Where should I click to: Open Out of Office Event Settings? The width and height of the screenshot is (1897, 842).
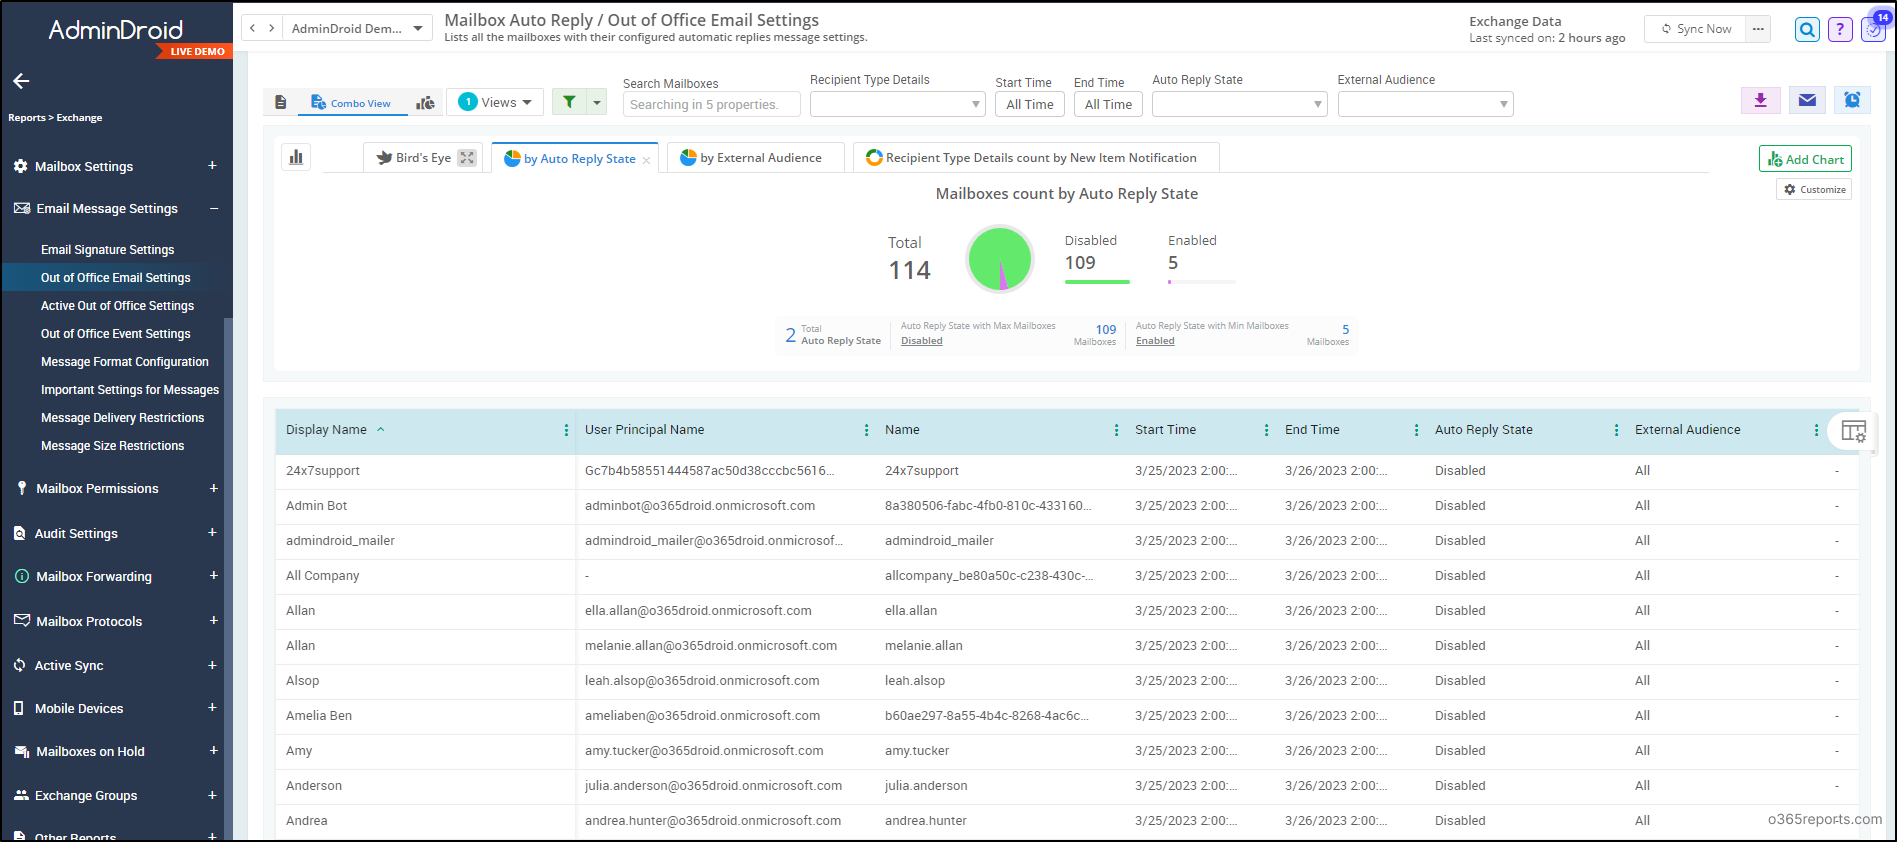tap(115, 334)
